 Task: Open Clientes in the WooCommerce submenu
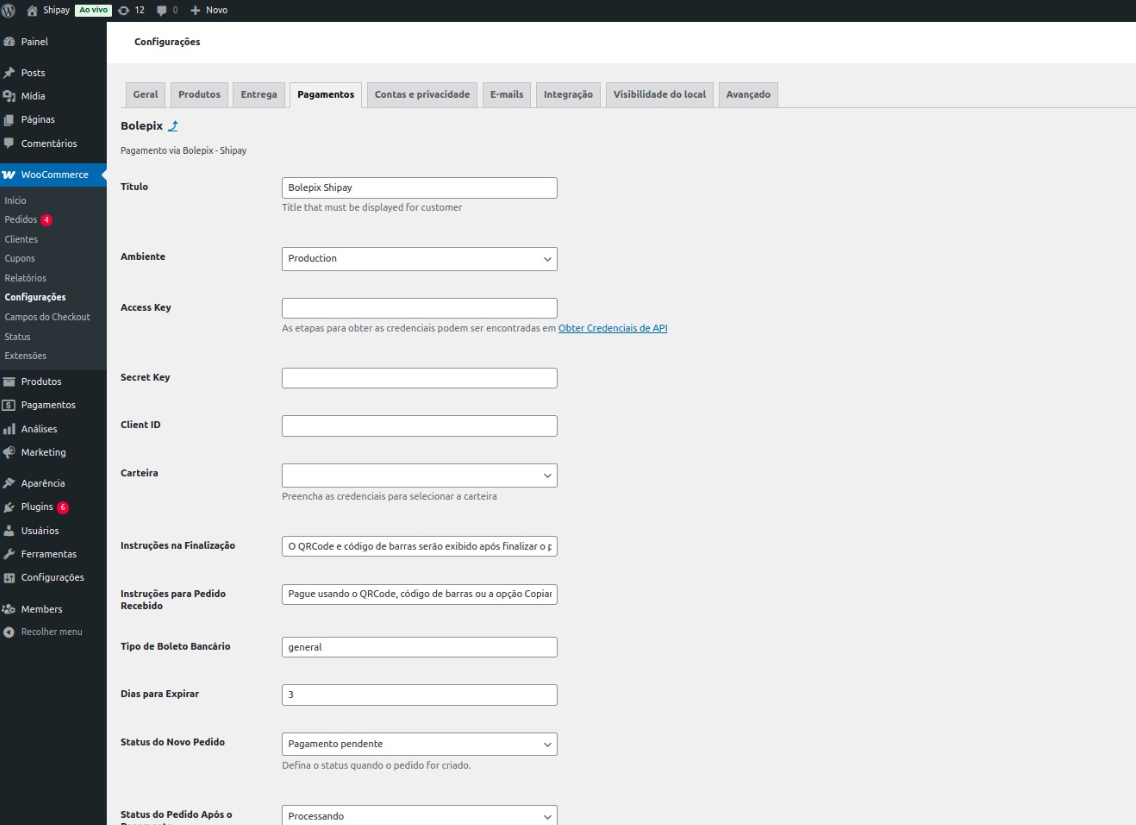[21, 239]
